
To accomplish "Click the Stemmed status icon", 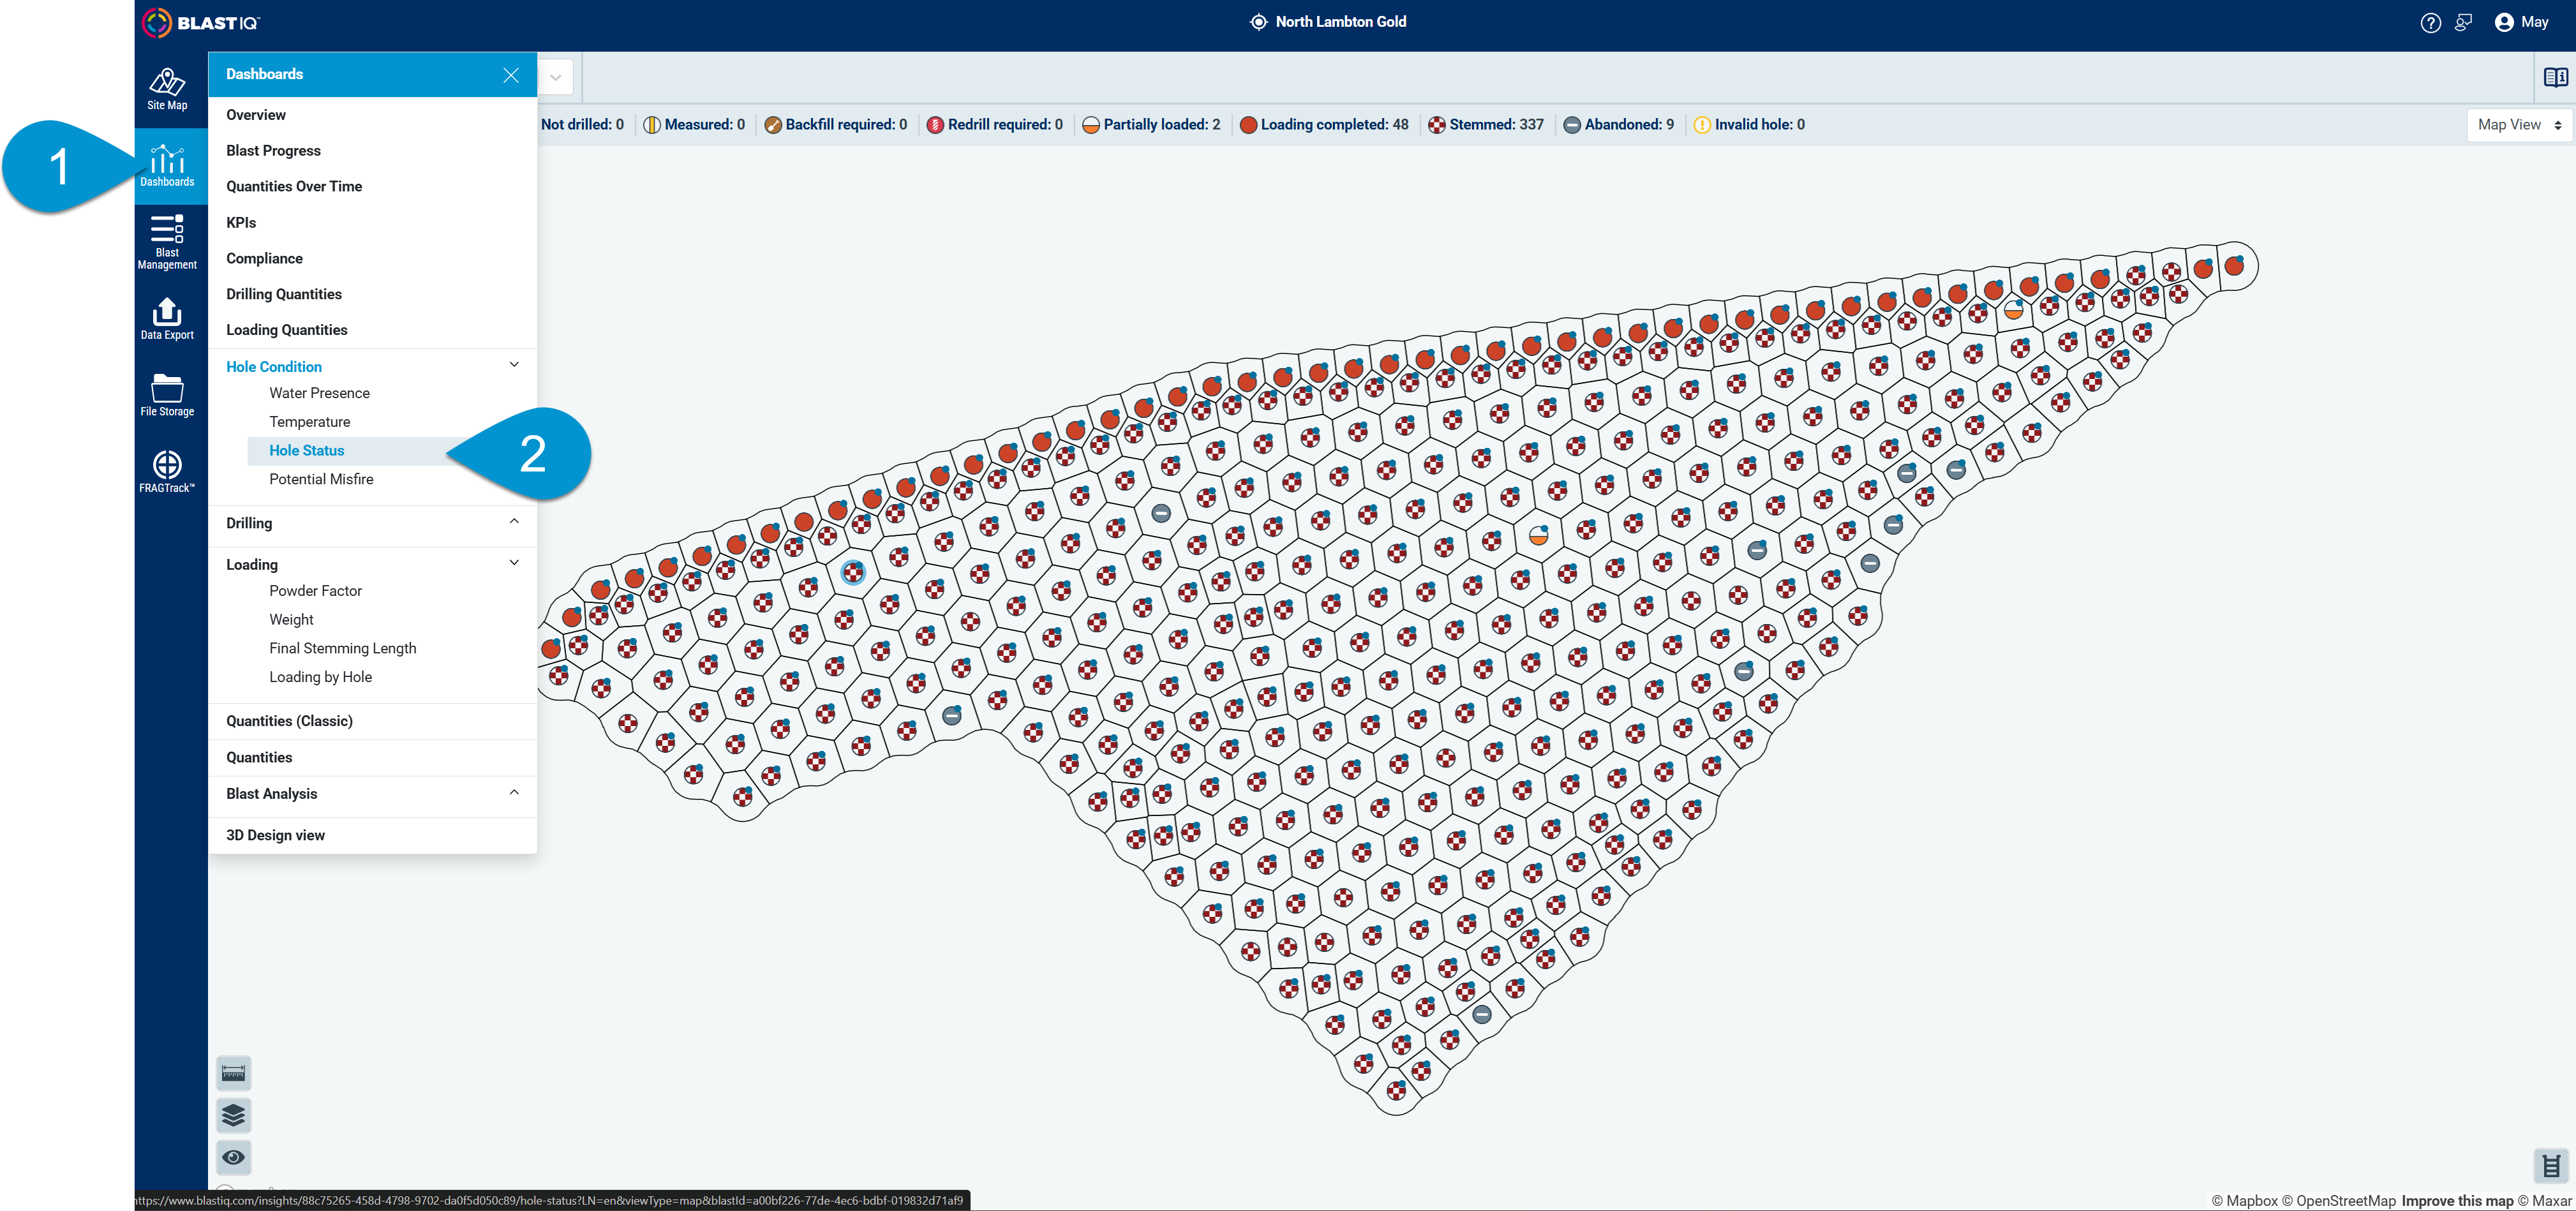I will pyautogui.click(x=1437, y=125).
